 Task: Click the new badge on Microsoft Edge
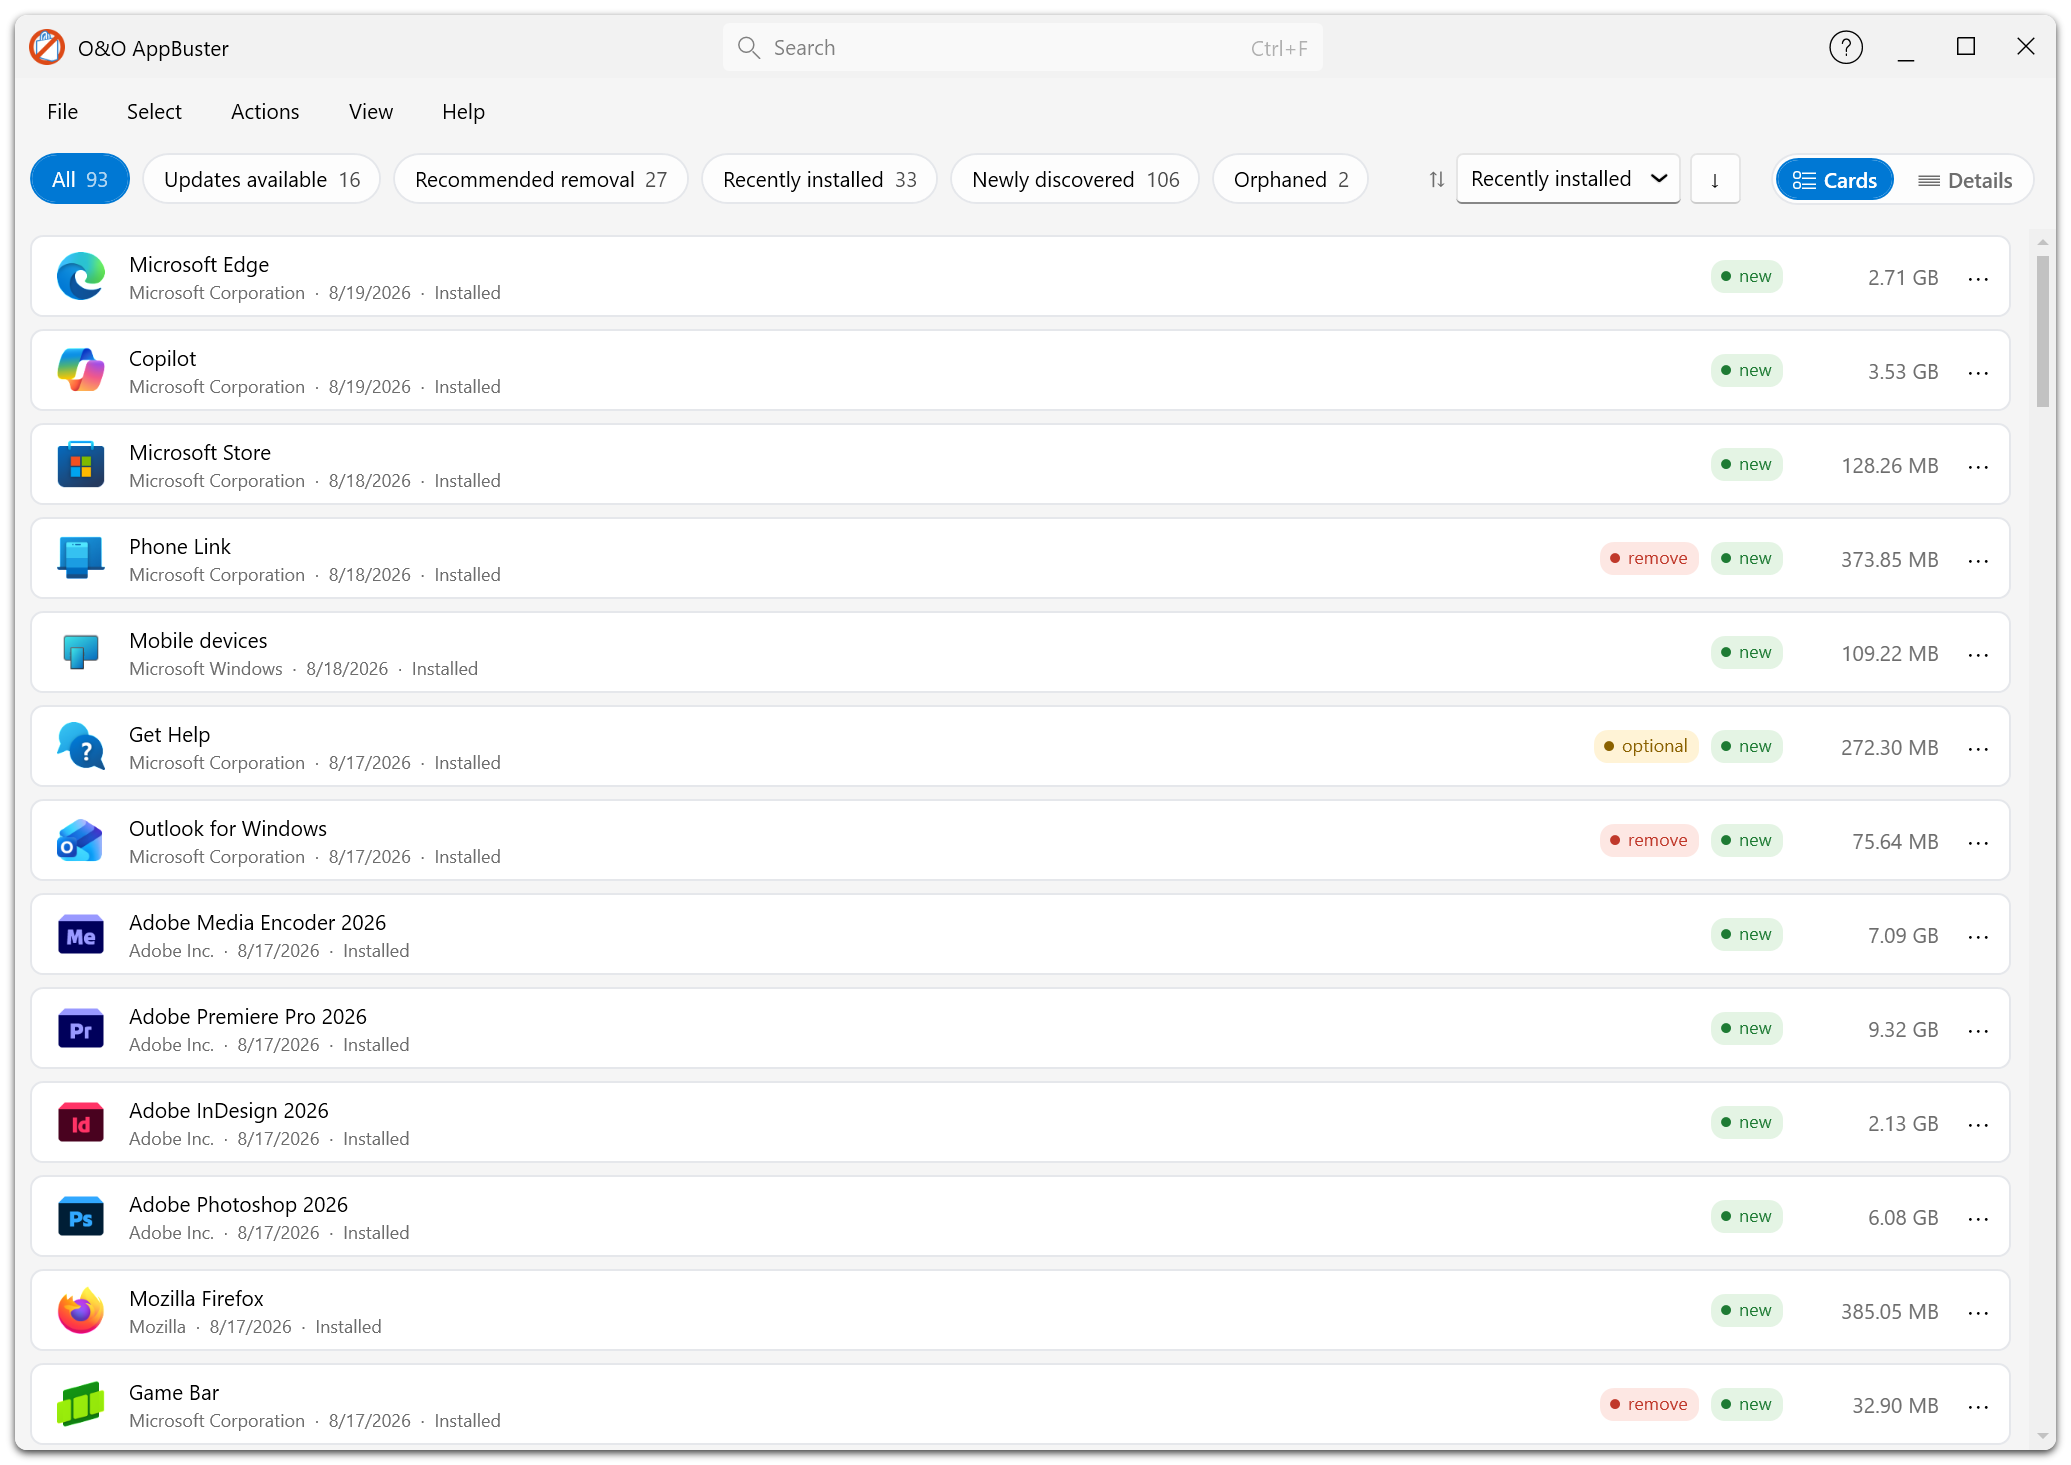(x=1747, y=276)
